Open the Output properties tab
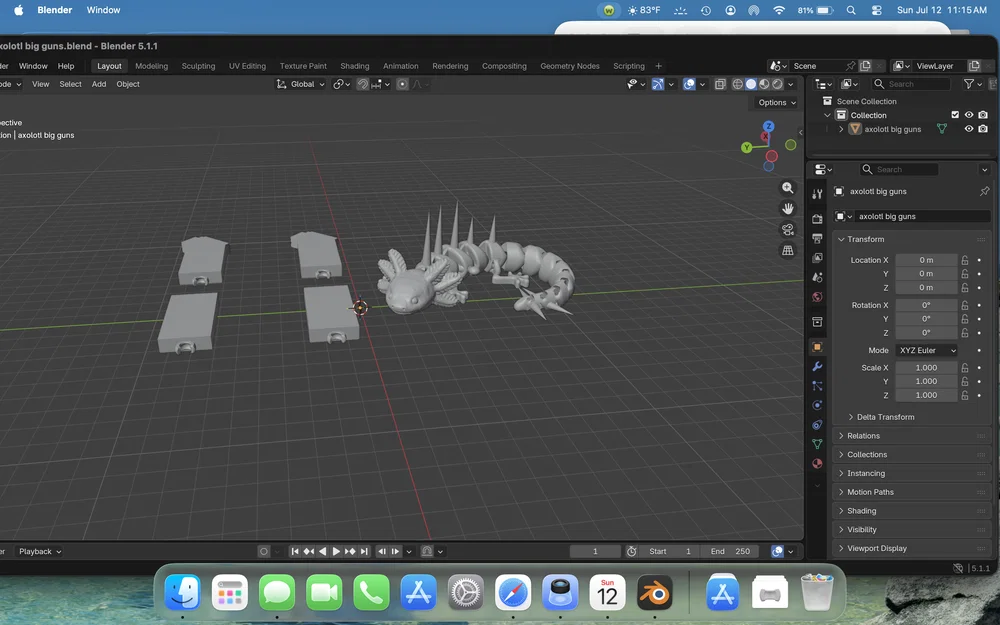 (817, 239)
